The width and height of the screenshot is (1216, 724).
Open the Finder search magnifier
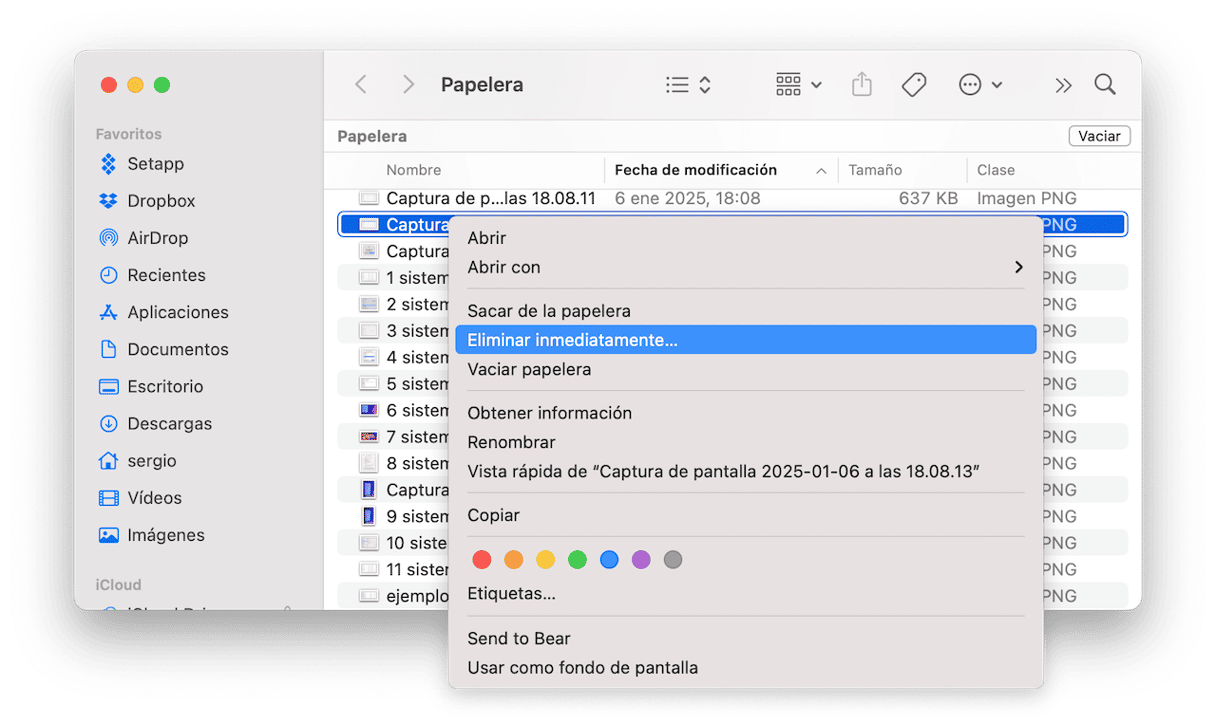click(x=1105, y=85)
